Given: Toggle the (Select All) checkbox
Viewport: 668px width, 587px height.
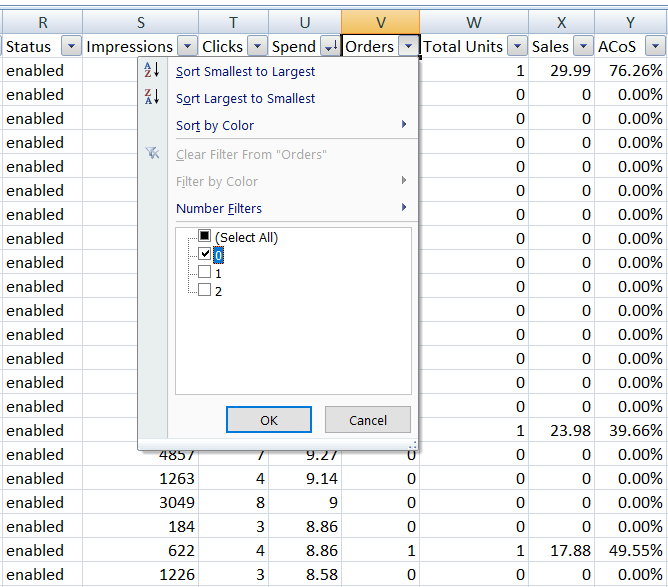Looking at the screenshot, I should 204,236.
